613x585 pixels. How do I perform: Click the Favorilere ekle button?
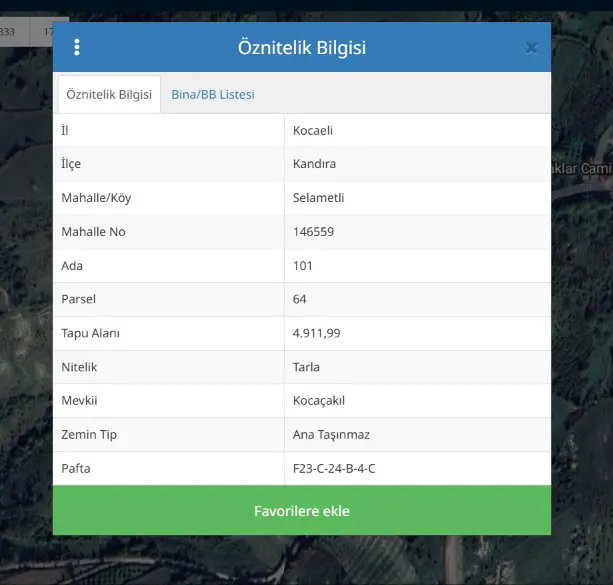tap(302, 510)
